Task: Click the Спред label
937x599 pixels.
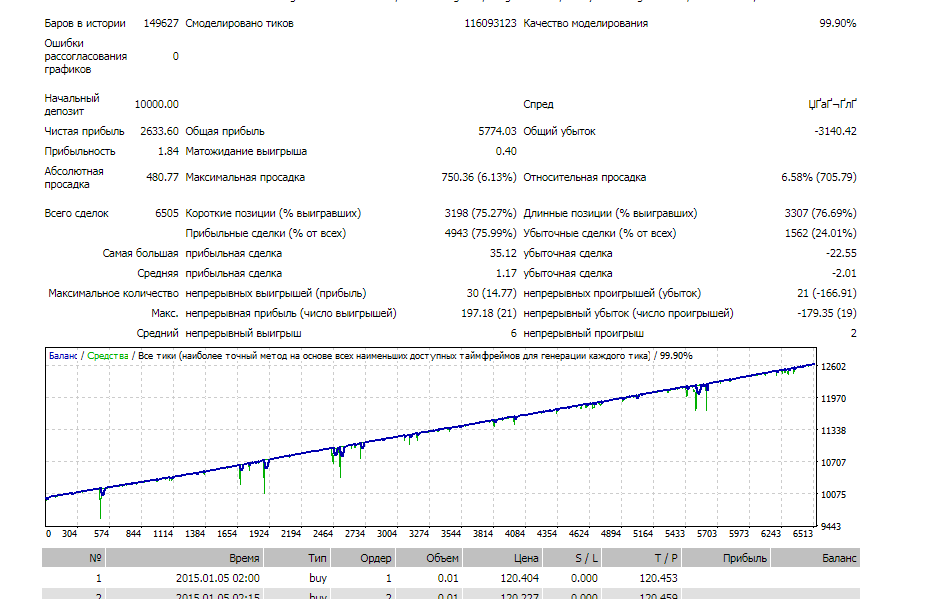Action: click(x=538, y=104)
